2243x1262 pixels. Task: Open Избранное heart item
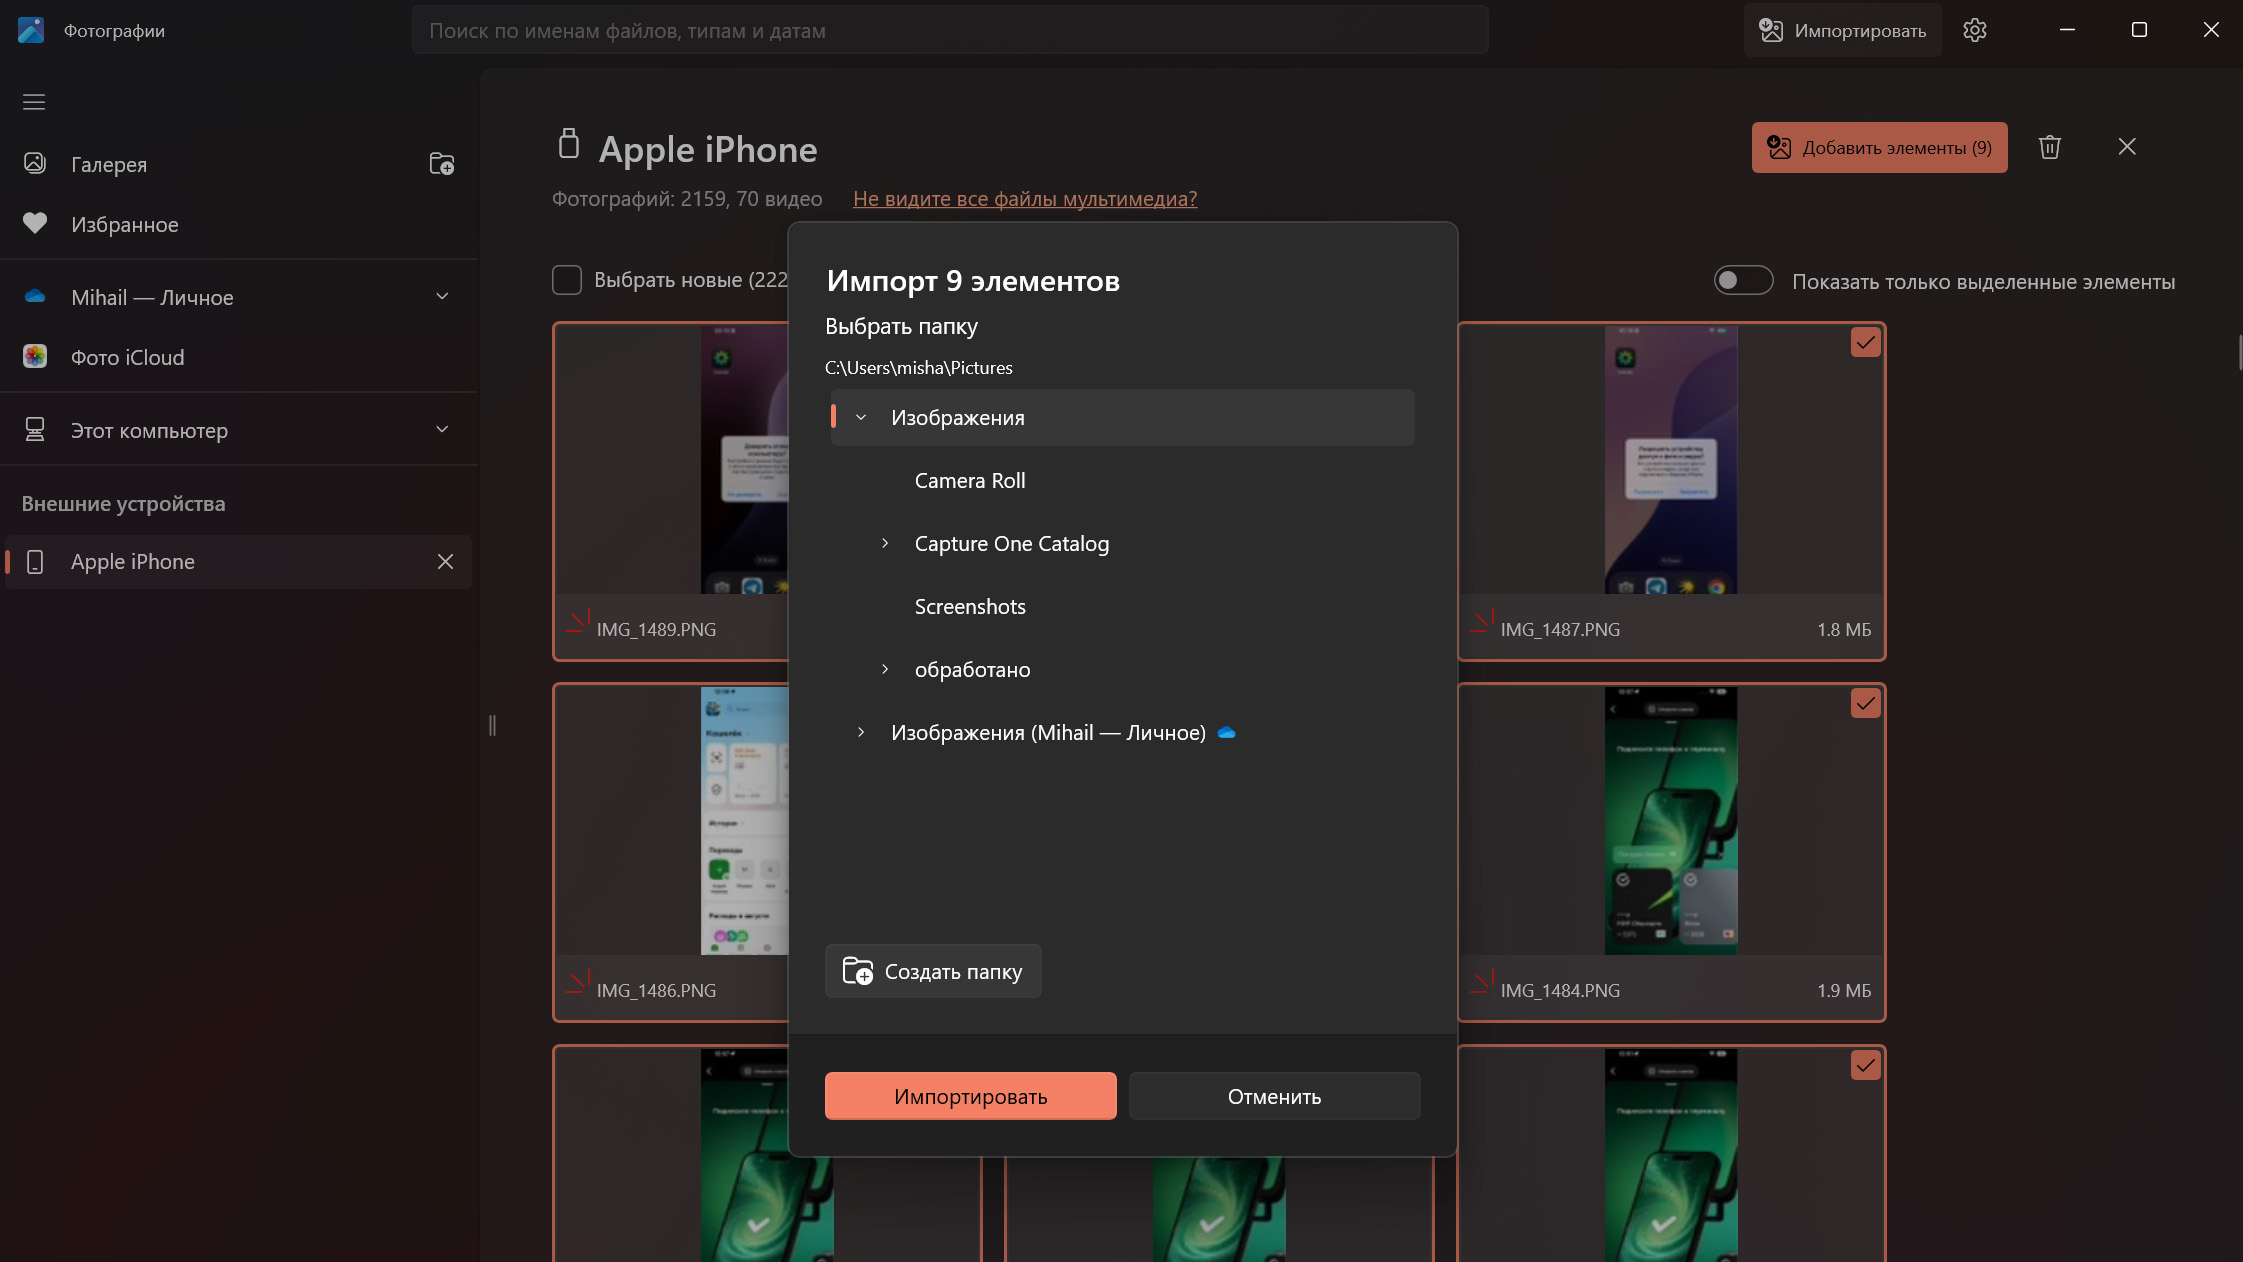coord(124,224)
